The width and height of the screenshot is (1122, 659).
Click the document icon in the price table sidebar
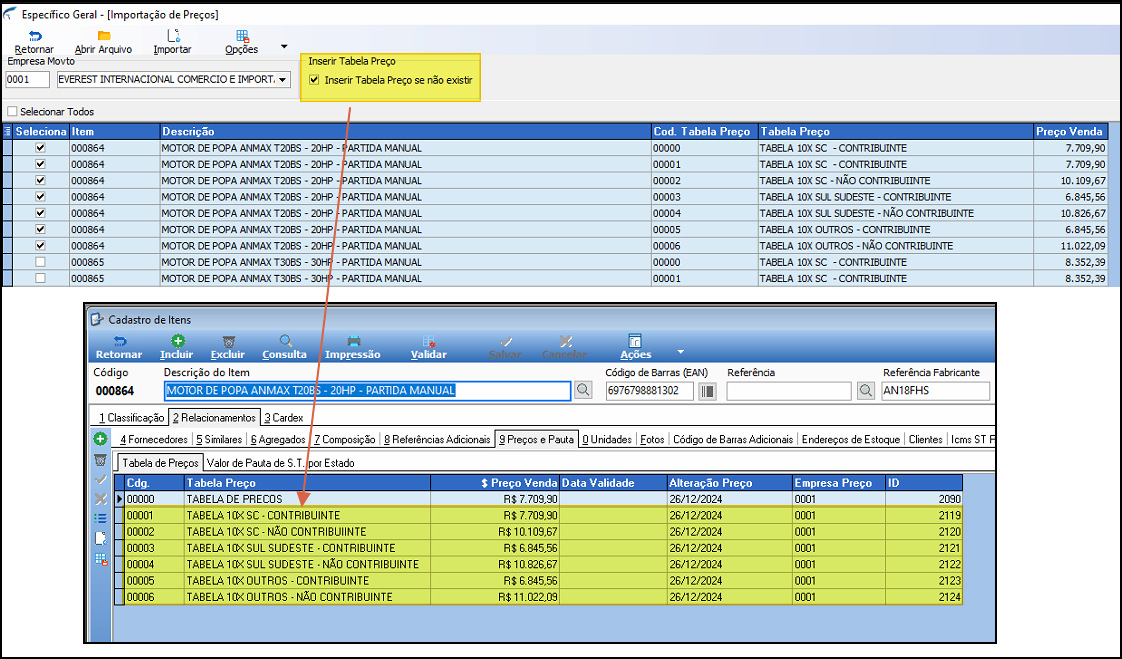(100, 539)
